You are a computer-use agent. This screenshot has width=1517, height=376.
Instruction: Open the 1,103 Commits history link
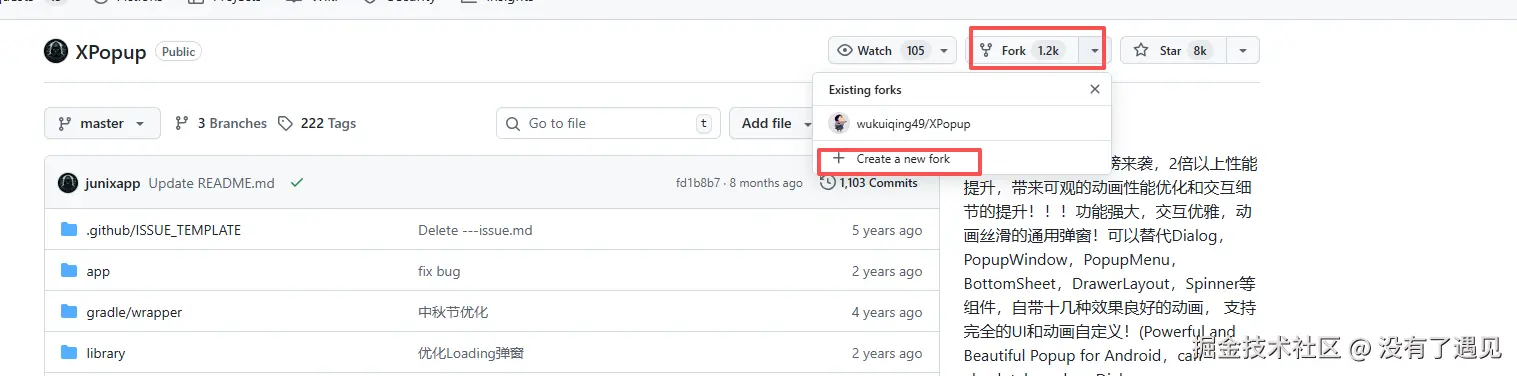click(x=868, y=183)
